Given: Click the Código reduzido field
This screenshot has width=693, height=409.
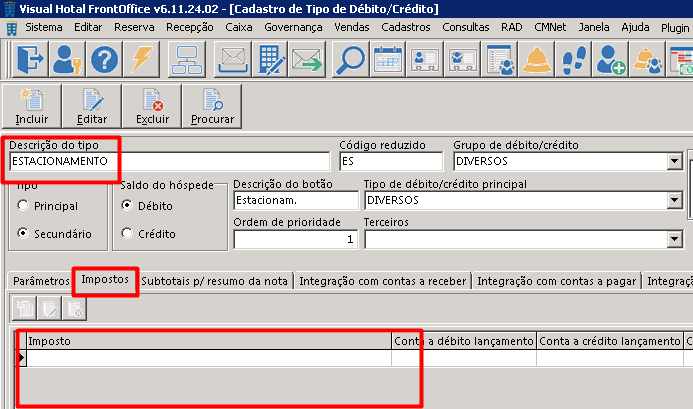Looking at the screenshot, I should [391, 161].
